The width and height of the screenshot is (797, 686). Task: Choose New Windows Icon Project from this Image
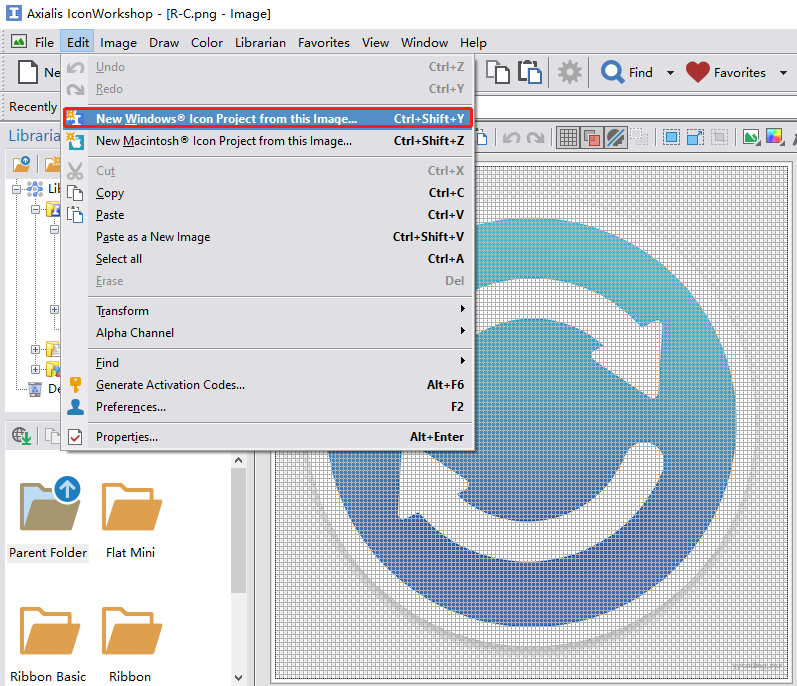(226, 118)
